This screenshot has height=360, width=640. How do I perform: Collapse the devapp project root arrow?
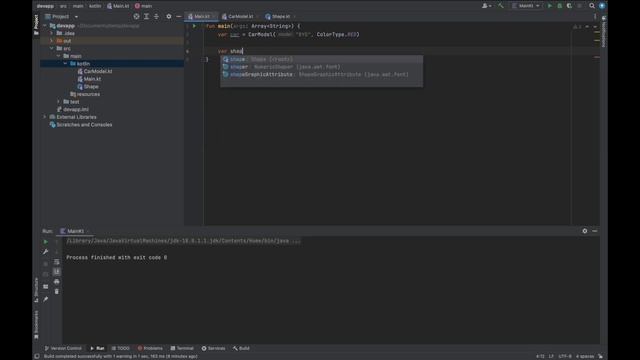click(45, 26)
